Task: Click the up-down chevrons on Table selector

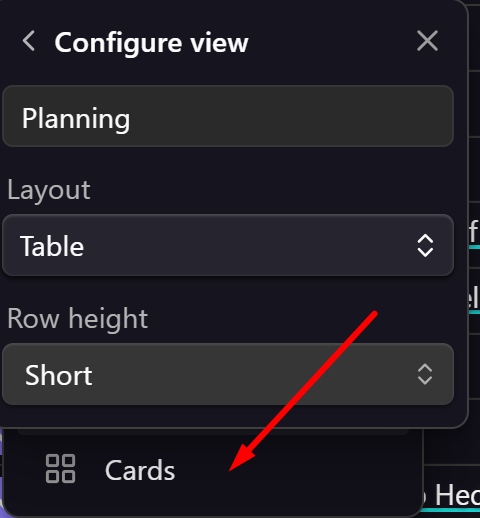Action: pos(425,245)
